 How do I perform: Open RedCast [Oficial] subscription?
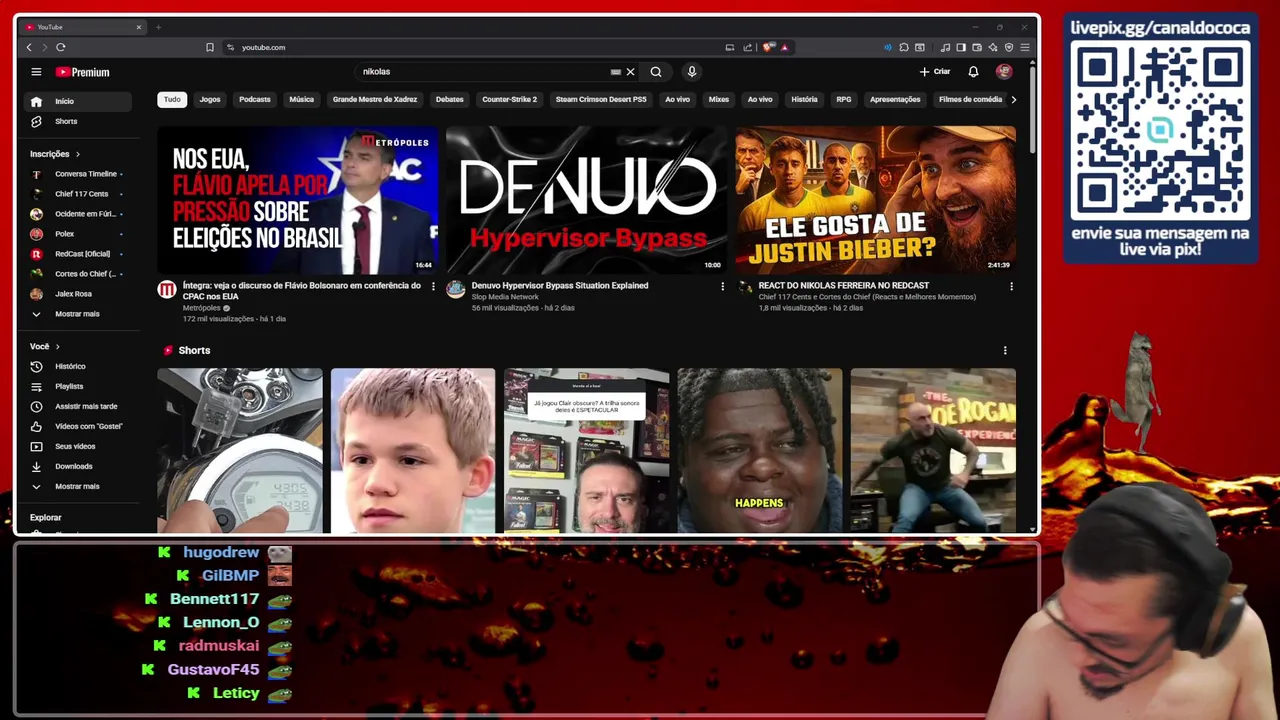pos(78,254)
